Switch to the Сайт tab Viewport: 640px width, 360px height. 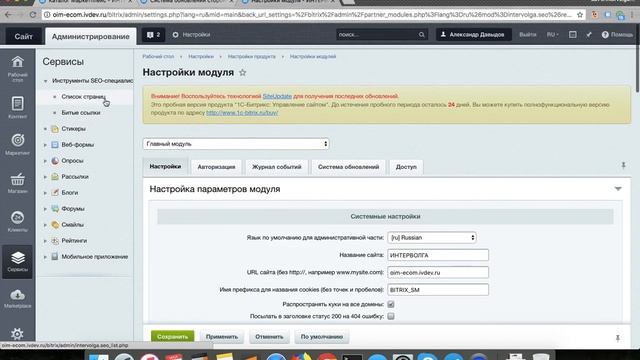point(24,36)
